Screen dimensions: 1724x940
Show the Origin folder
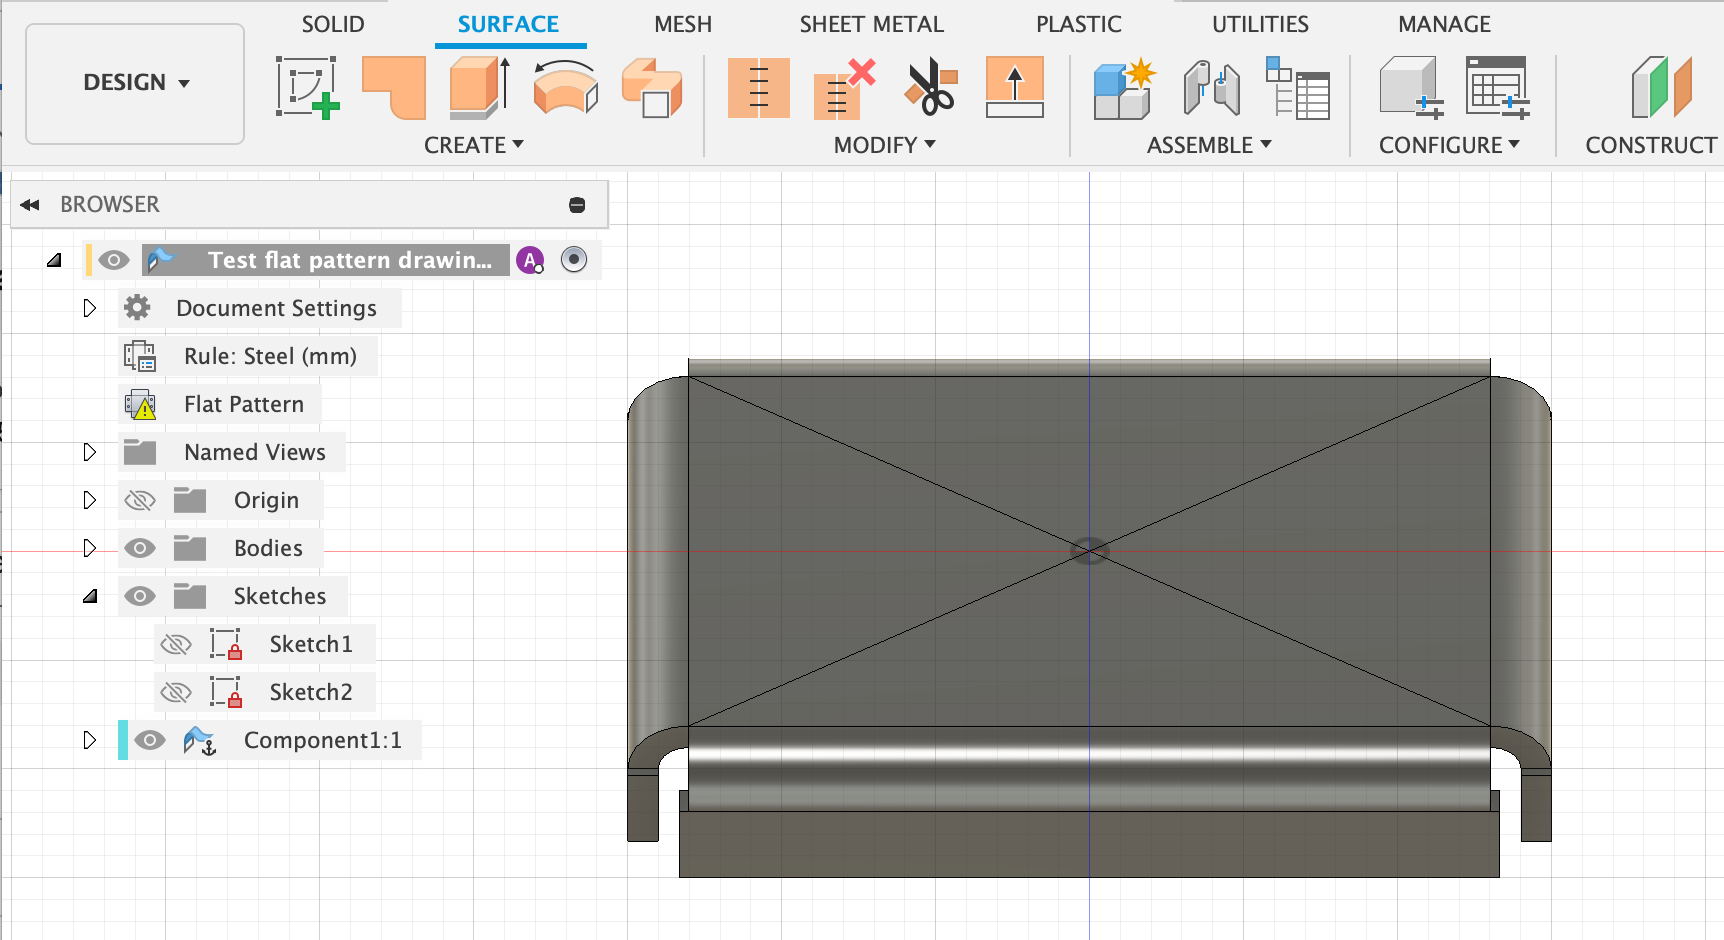pos(140,500)
